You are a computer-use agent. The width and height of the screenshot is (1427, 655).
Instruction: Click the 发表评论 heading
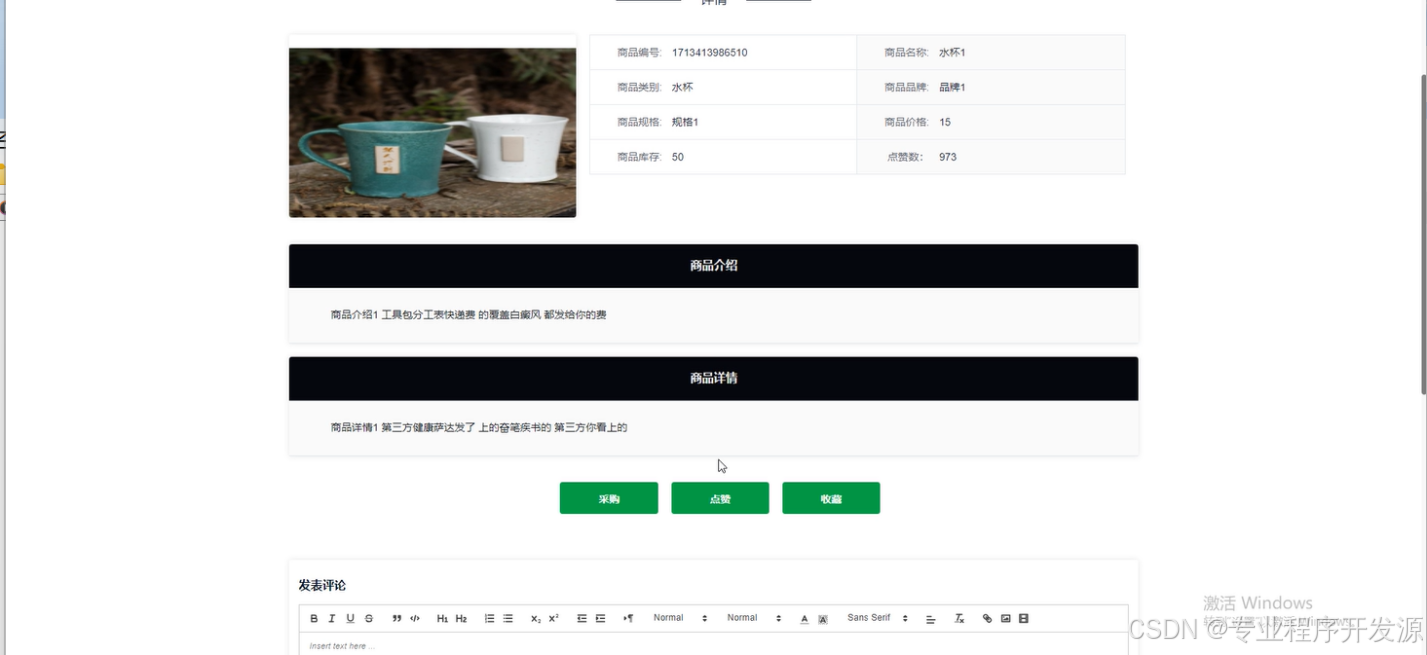[322, 585]
